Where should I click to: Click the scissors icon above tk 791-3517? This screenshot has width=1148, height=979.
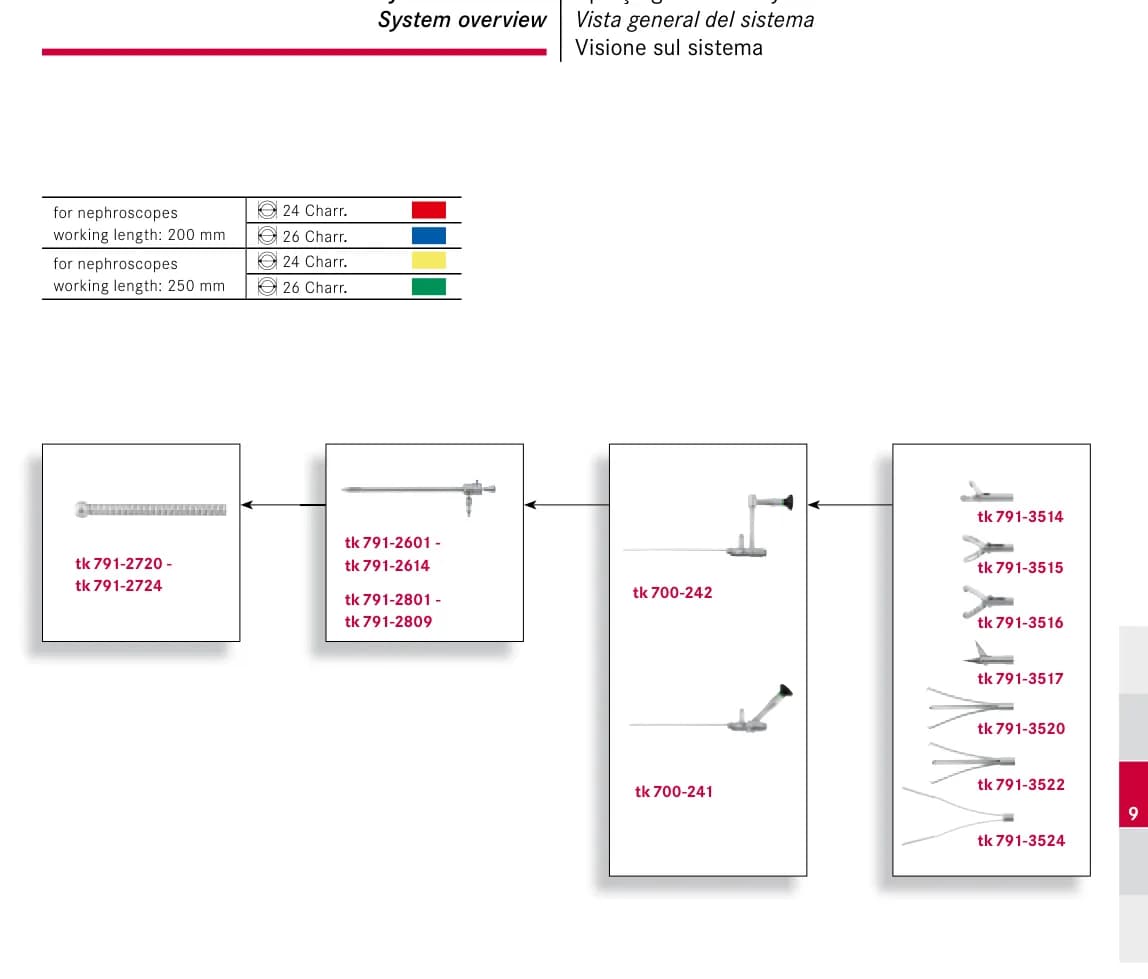988,654
